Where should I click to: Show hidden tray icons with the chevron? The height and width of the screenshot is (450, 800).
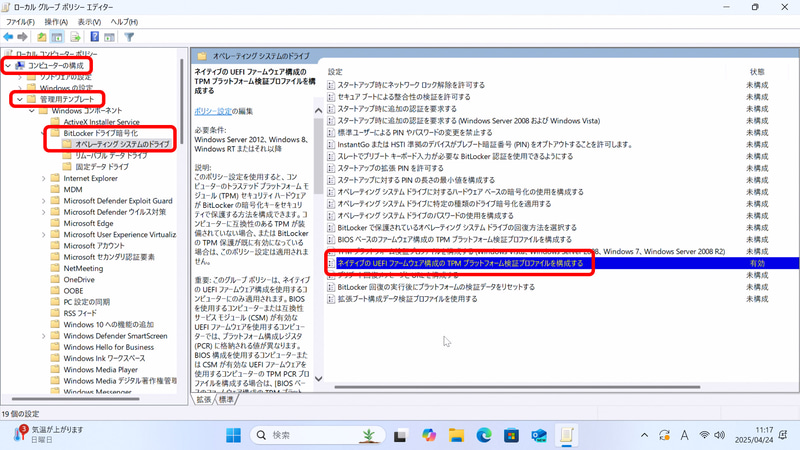[644, 435]
